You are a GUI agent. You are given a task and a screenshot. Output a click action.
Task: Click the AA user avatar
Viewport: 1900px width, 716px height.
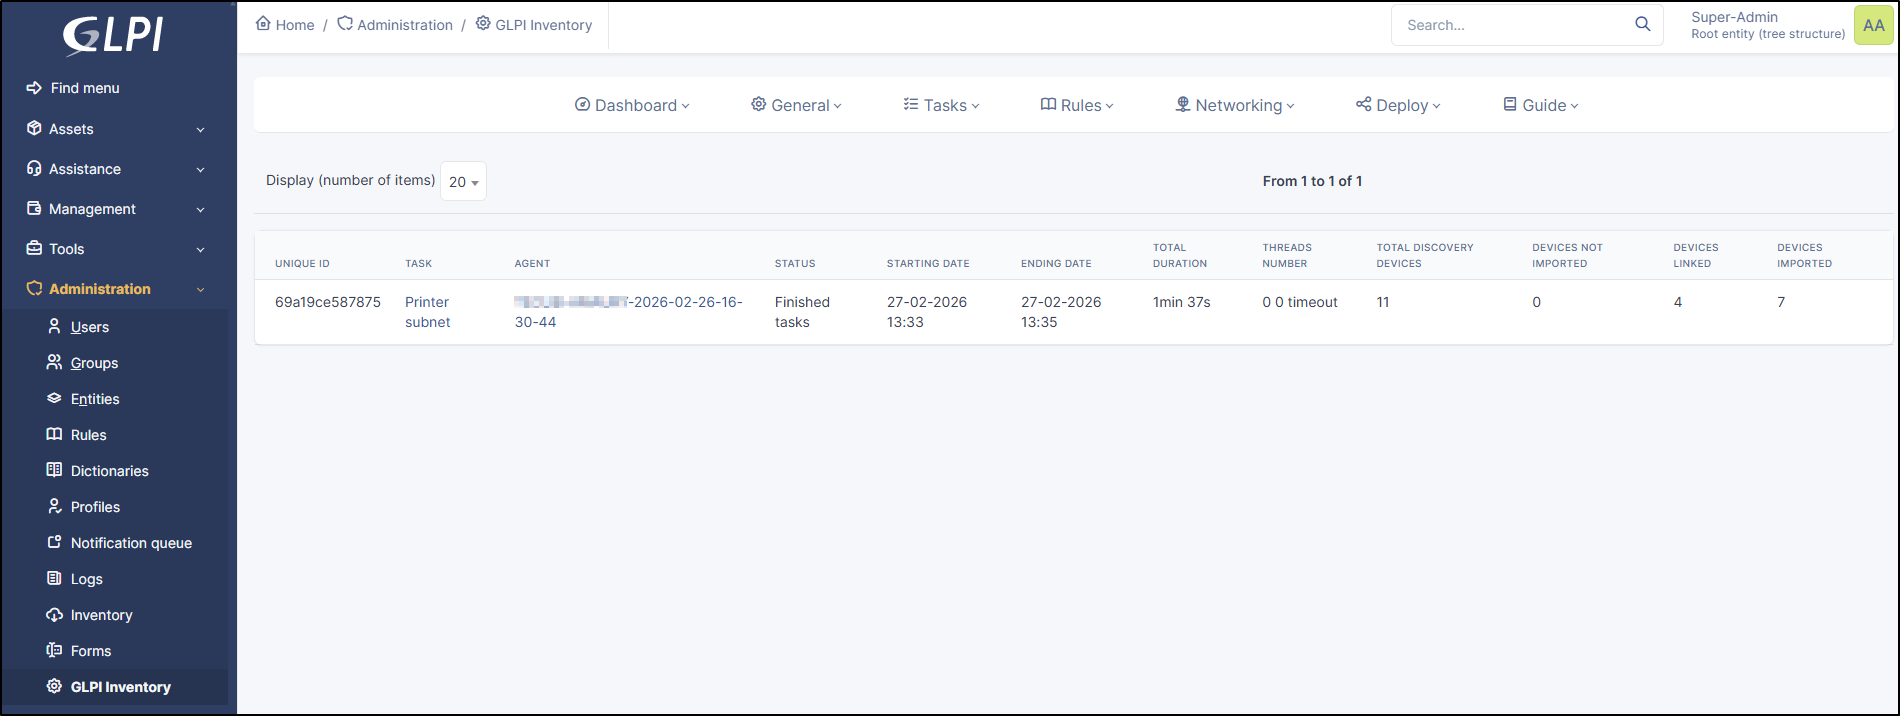point(1873,25)
